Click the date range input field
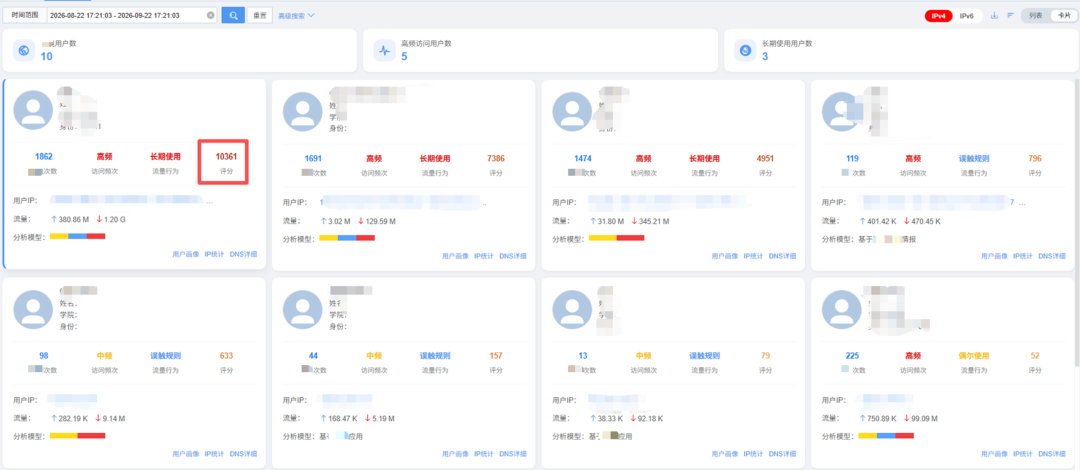The image size is (1080, 470). pyautogui.click(x=131, y=14)
